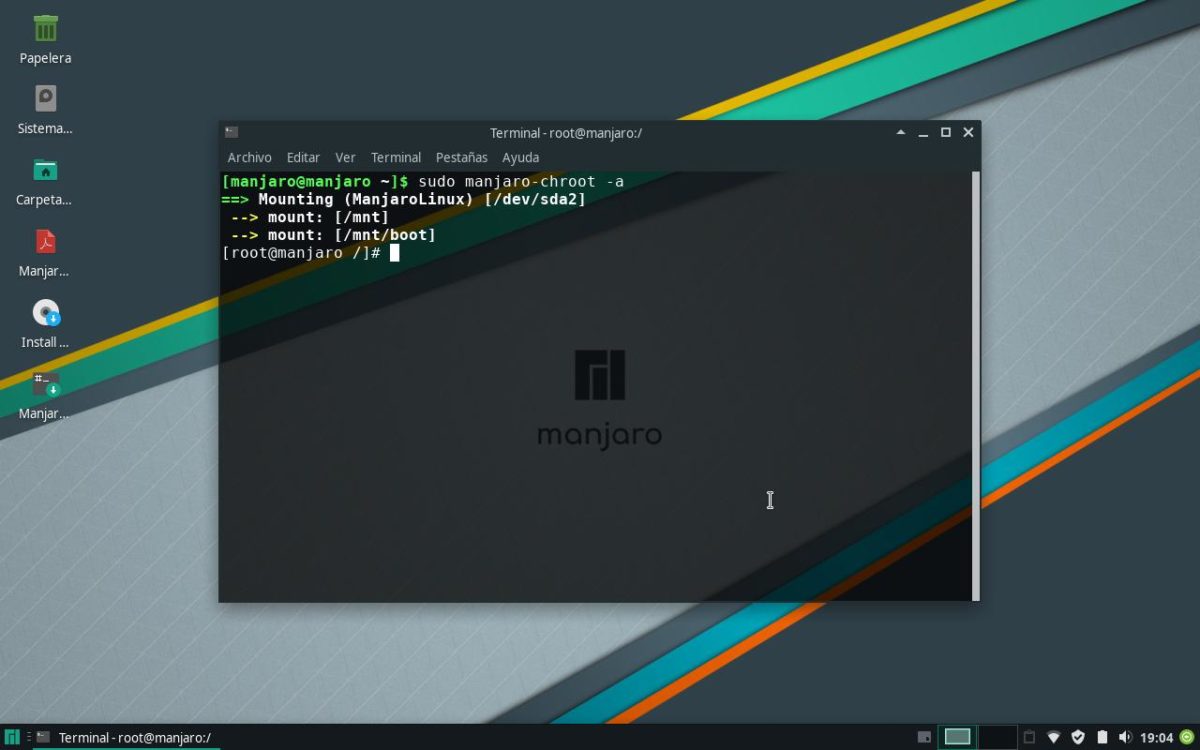The height and width of the screenshot is (750, 1200).
Task: Close the terminal window
Action: coord(968,132)
